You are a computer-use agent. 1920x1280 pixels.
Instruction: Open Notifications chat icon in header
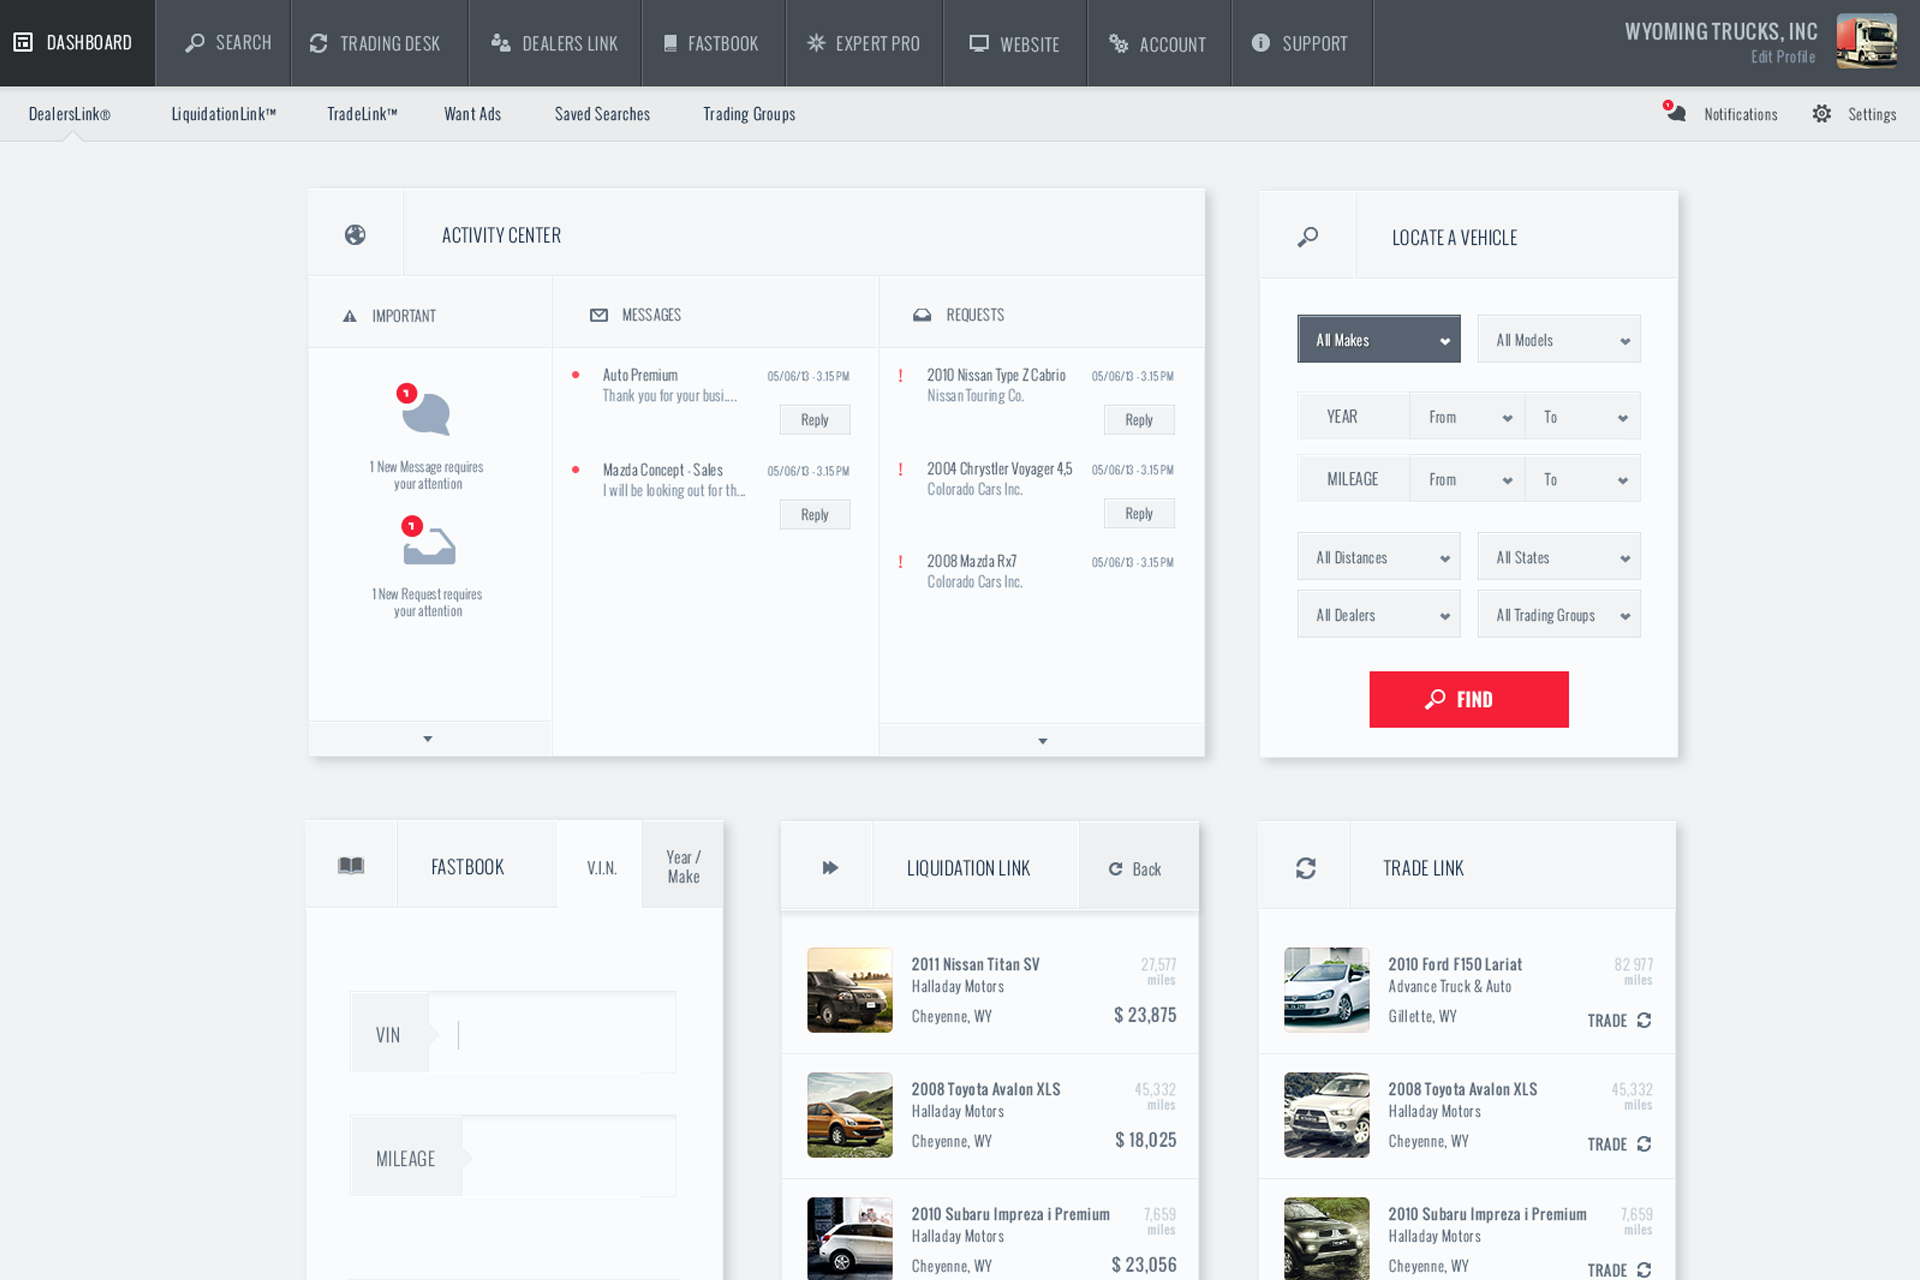coord(1675,113)
